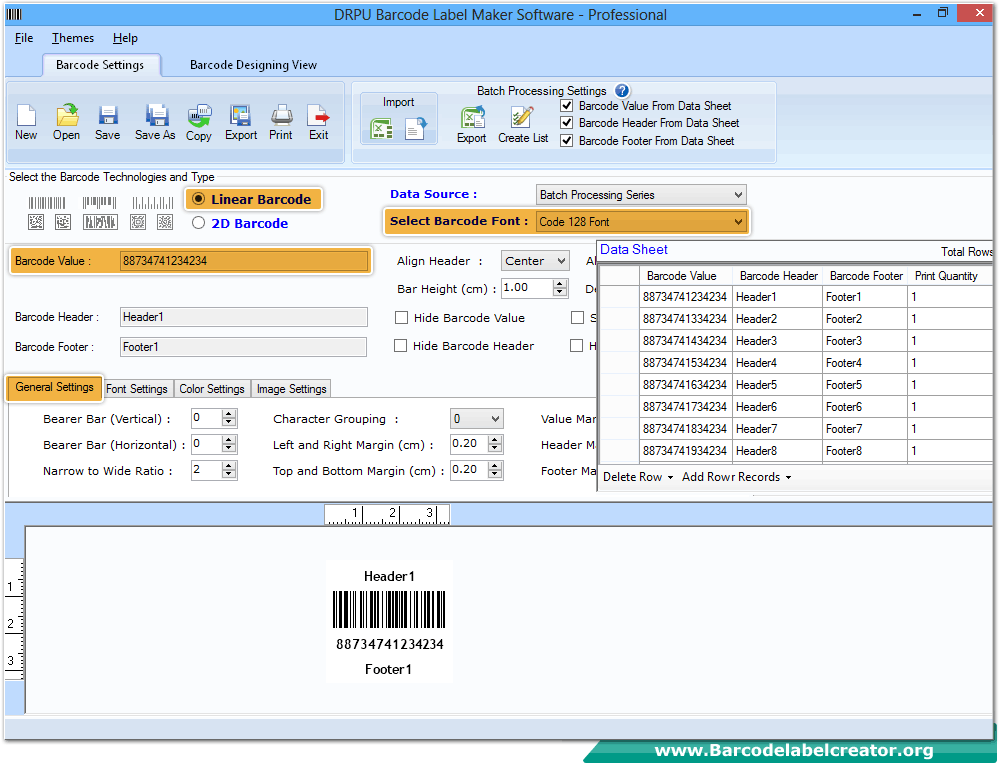Print the barcode using Print icon
Viewport: 999px width, 763px height.
click(281, 115)
